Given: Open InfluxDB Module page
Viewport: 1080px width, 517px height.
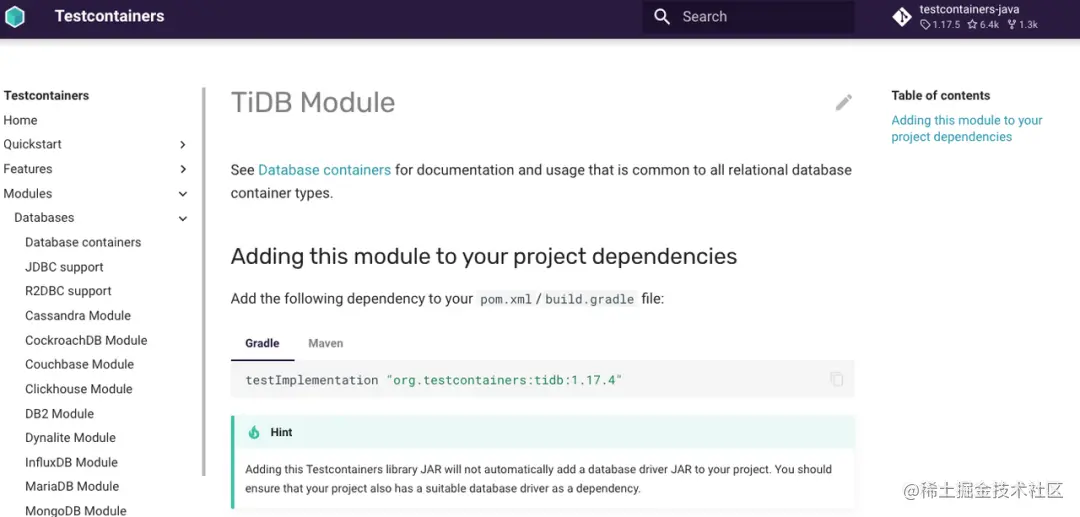Looking at the screenshot, I should pyautogui.click(x=72, y=463).
